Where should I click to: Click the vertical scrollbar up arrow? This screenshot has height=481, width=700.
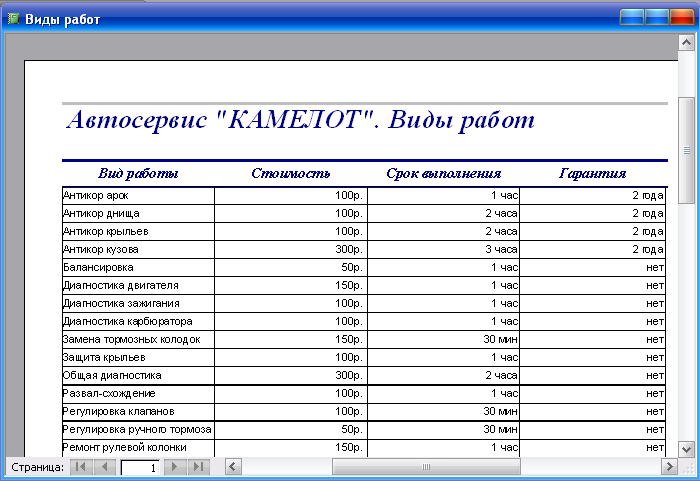pyautogui.click(x=687, y=41)
